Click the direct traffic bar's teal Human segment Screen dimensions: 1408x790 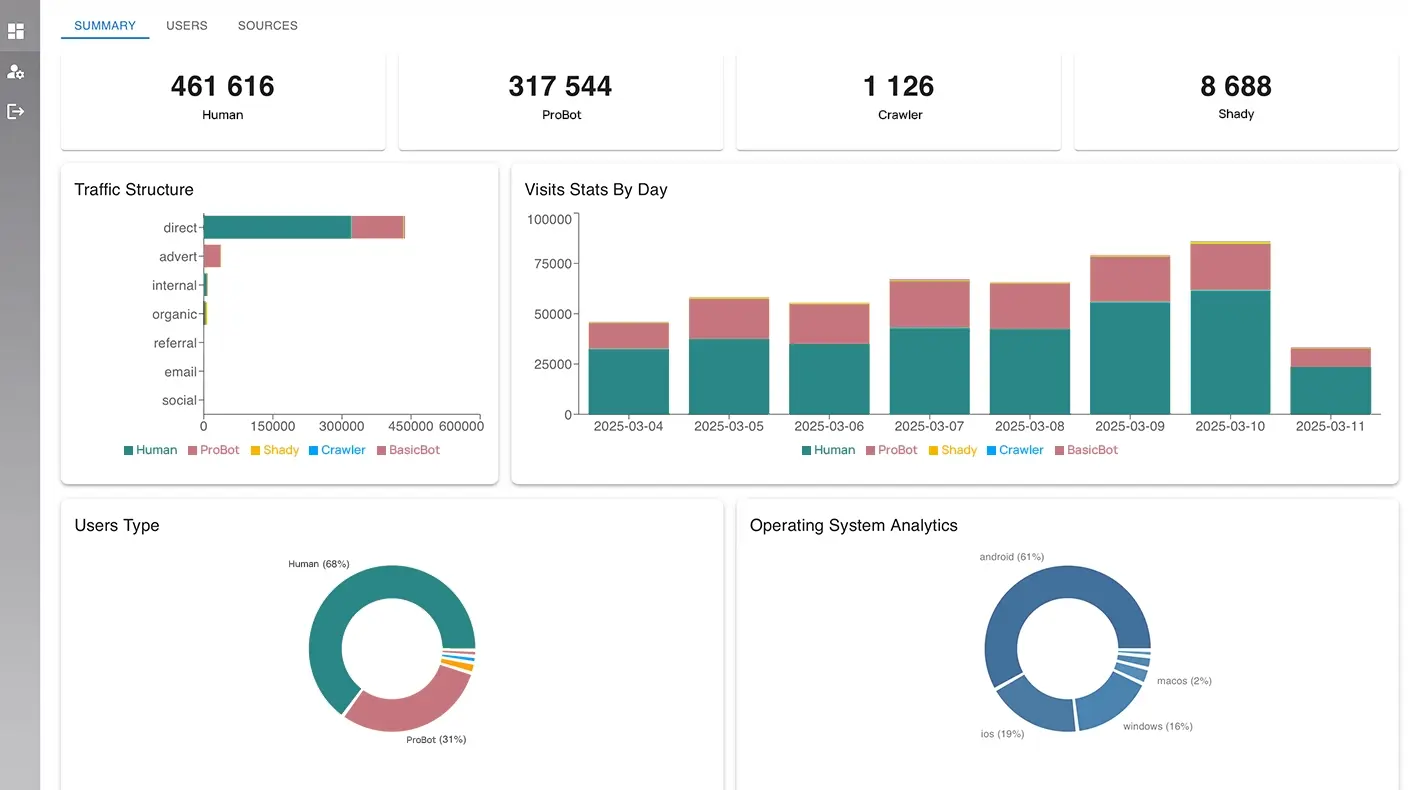(x=277, y=227)
